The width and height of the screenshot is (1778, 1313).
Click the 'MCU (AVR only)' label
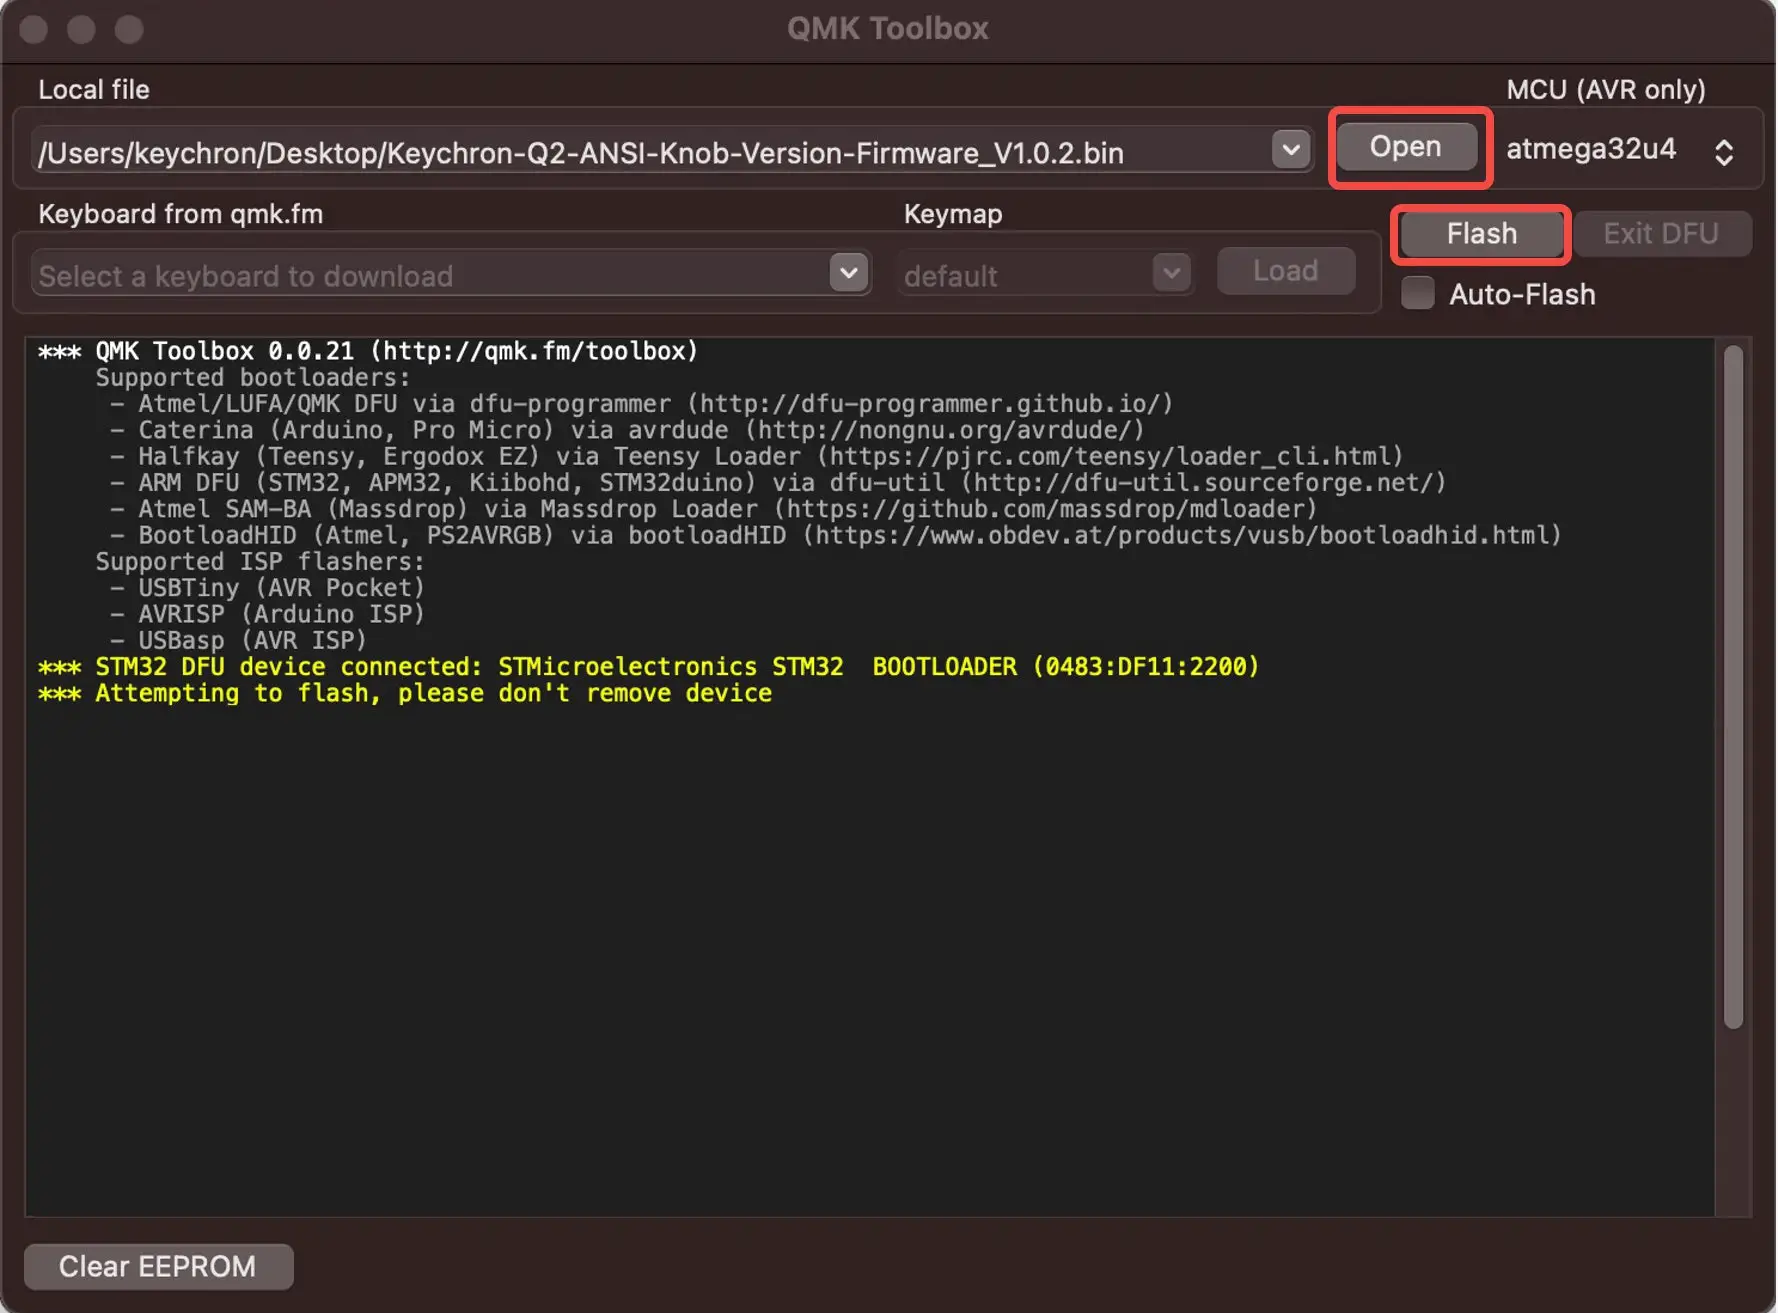click(1606, 89)
